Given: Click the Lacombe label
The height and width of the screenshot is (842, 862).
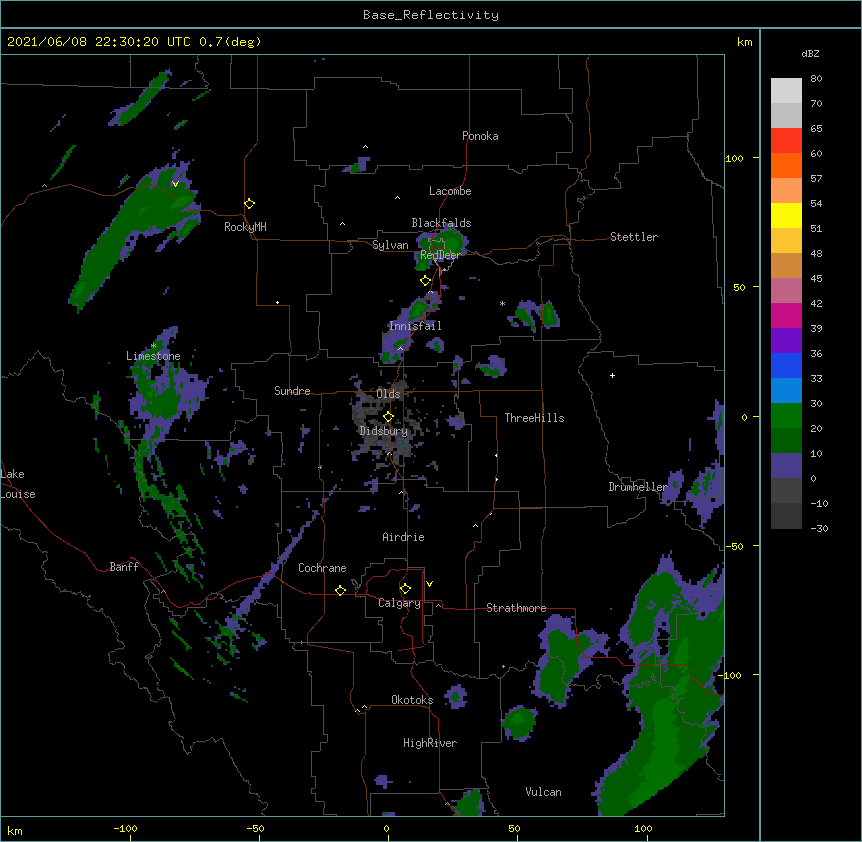Looking at the screenshot, I should (450, 191).
